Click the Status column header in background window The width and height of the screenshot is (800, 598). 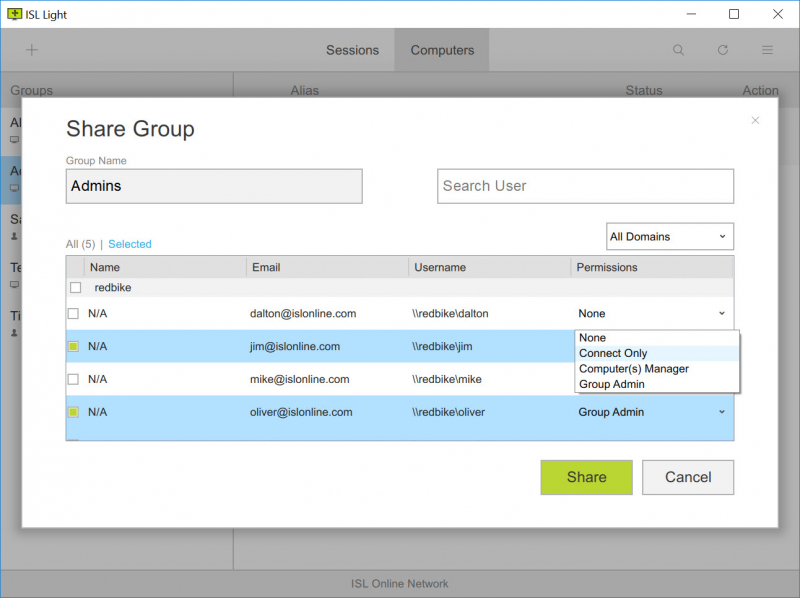click(x=644, y=90)
